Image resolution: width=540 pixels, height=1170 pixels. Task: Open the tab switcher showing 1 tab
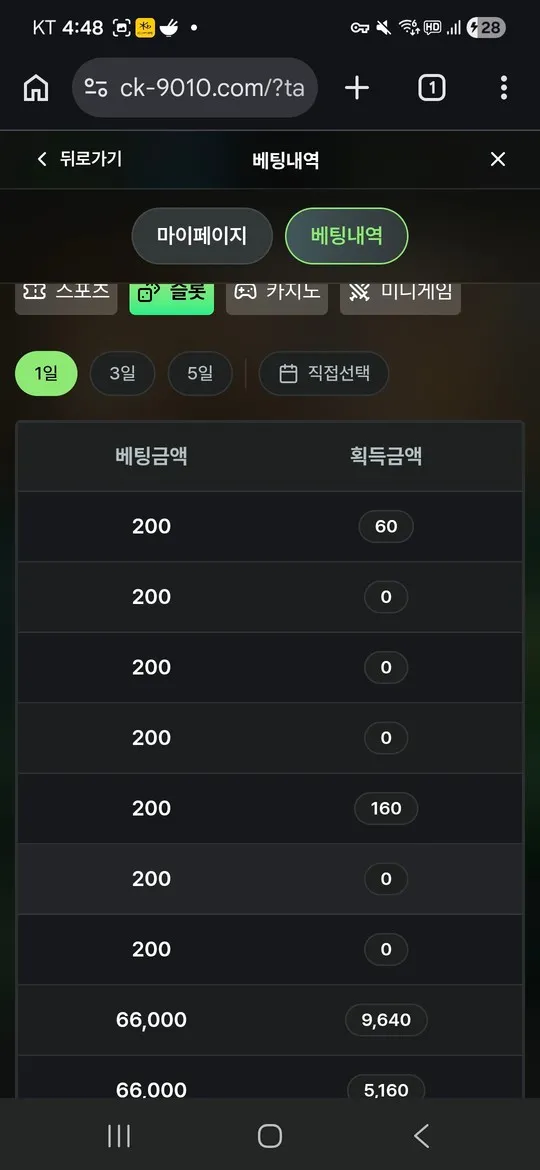click(x=431, y=88)
